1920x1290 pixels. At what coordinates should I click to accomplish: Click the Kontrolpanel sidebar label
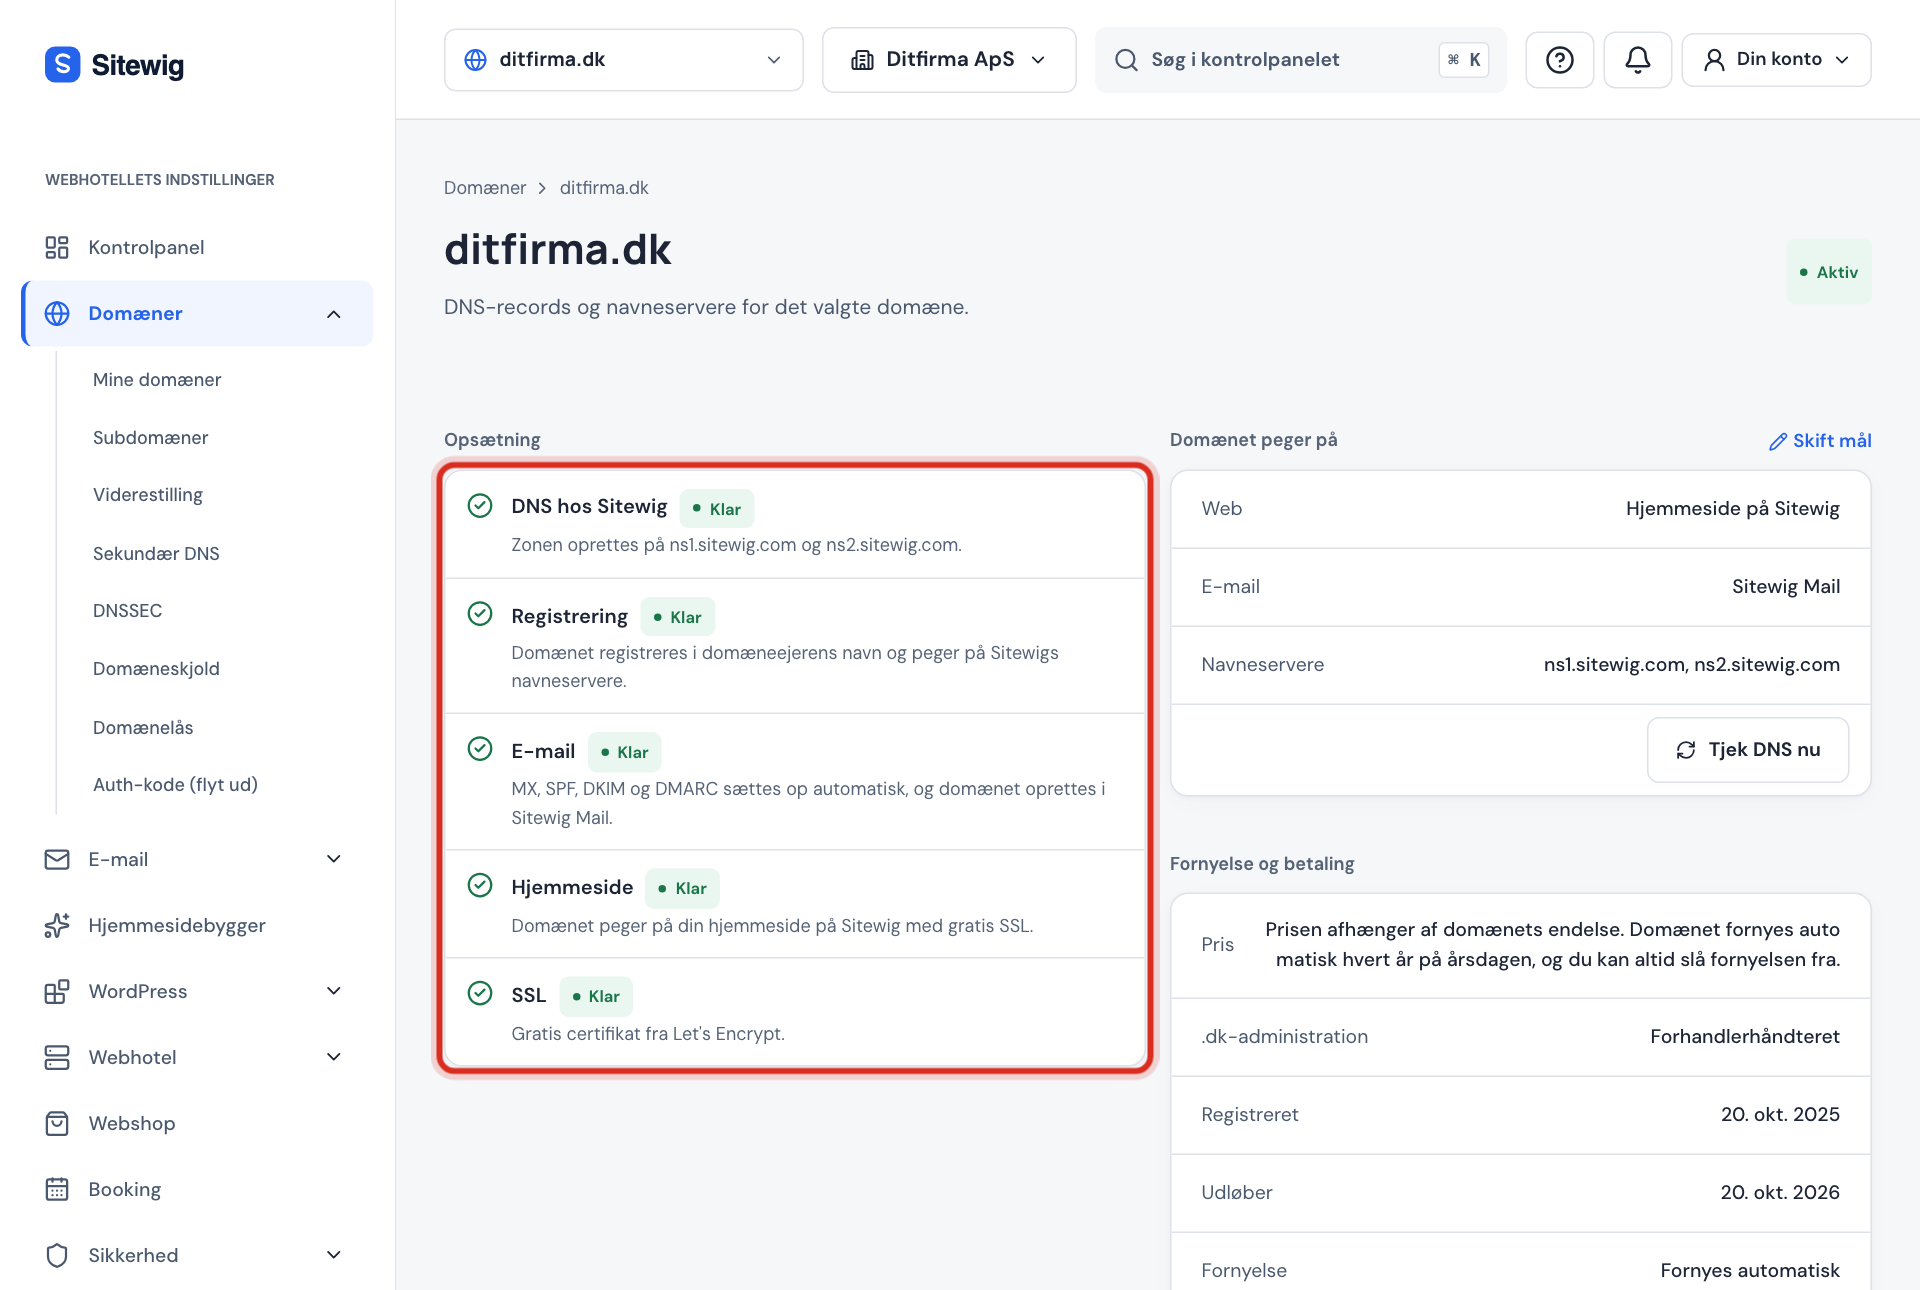146,247
